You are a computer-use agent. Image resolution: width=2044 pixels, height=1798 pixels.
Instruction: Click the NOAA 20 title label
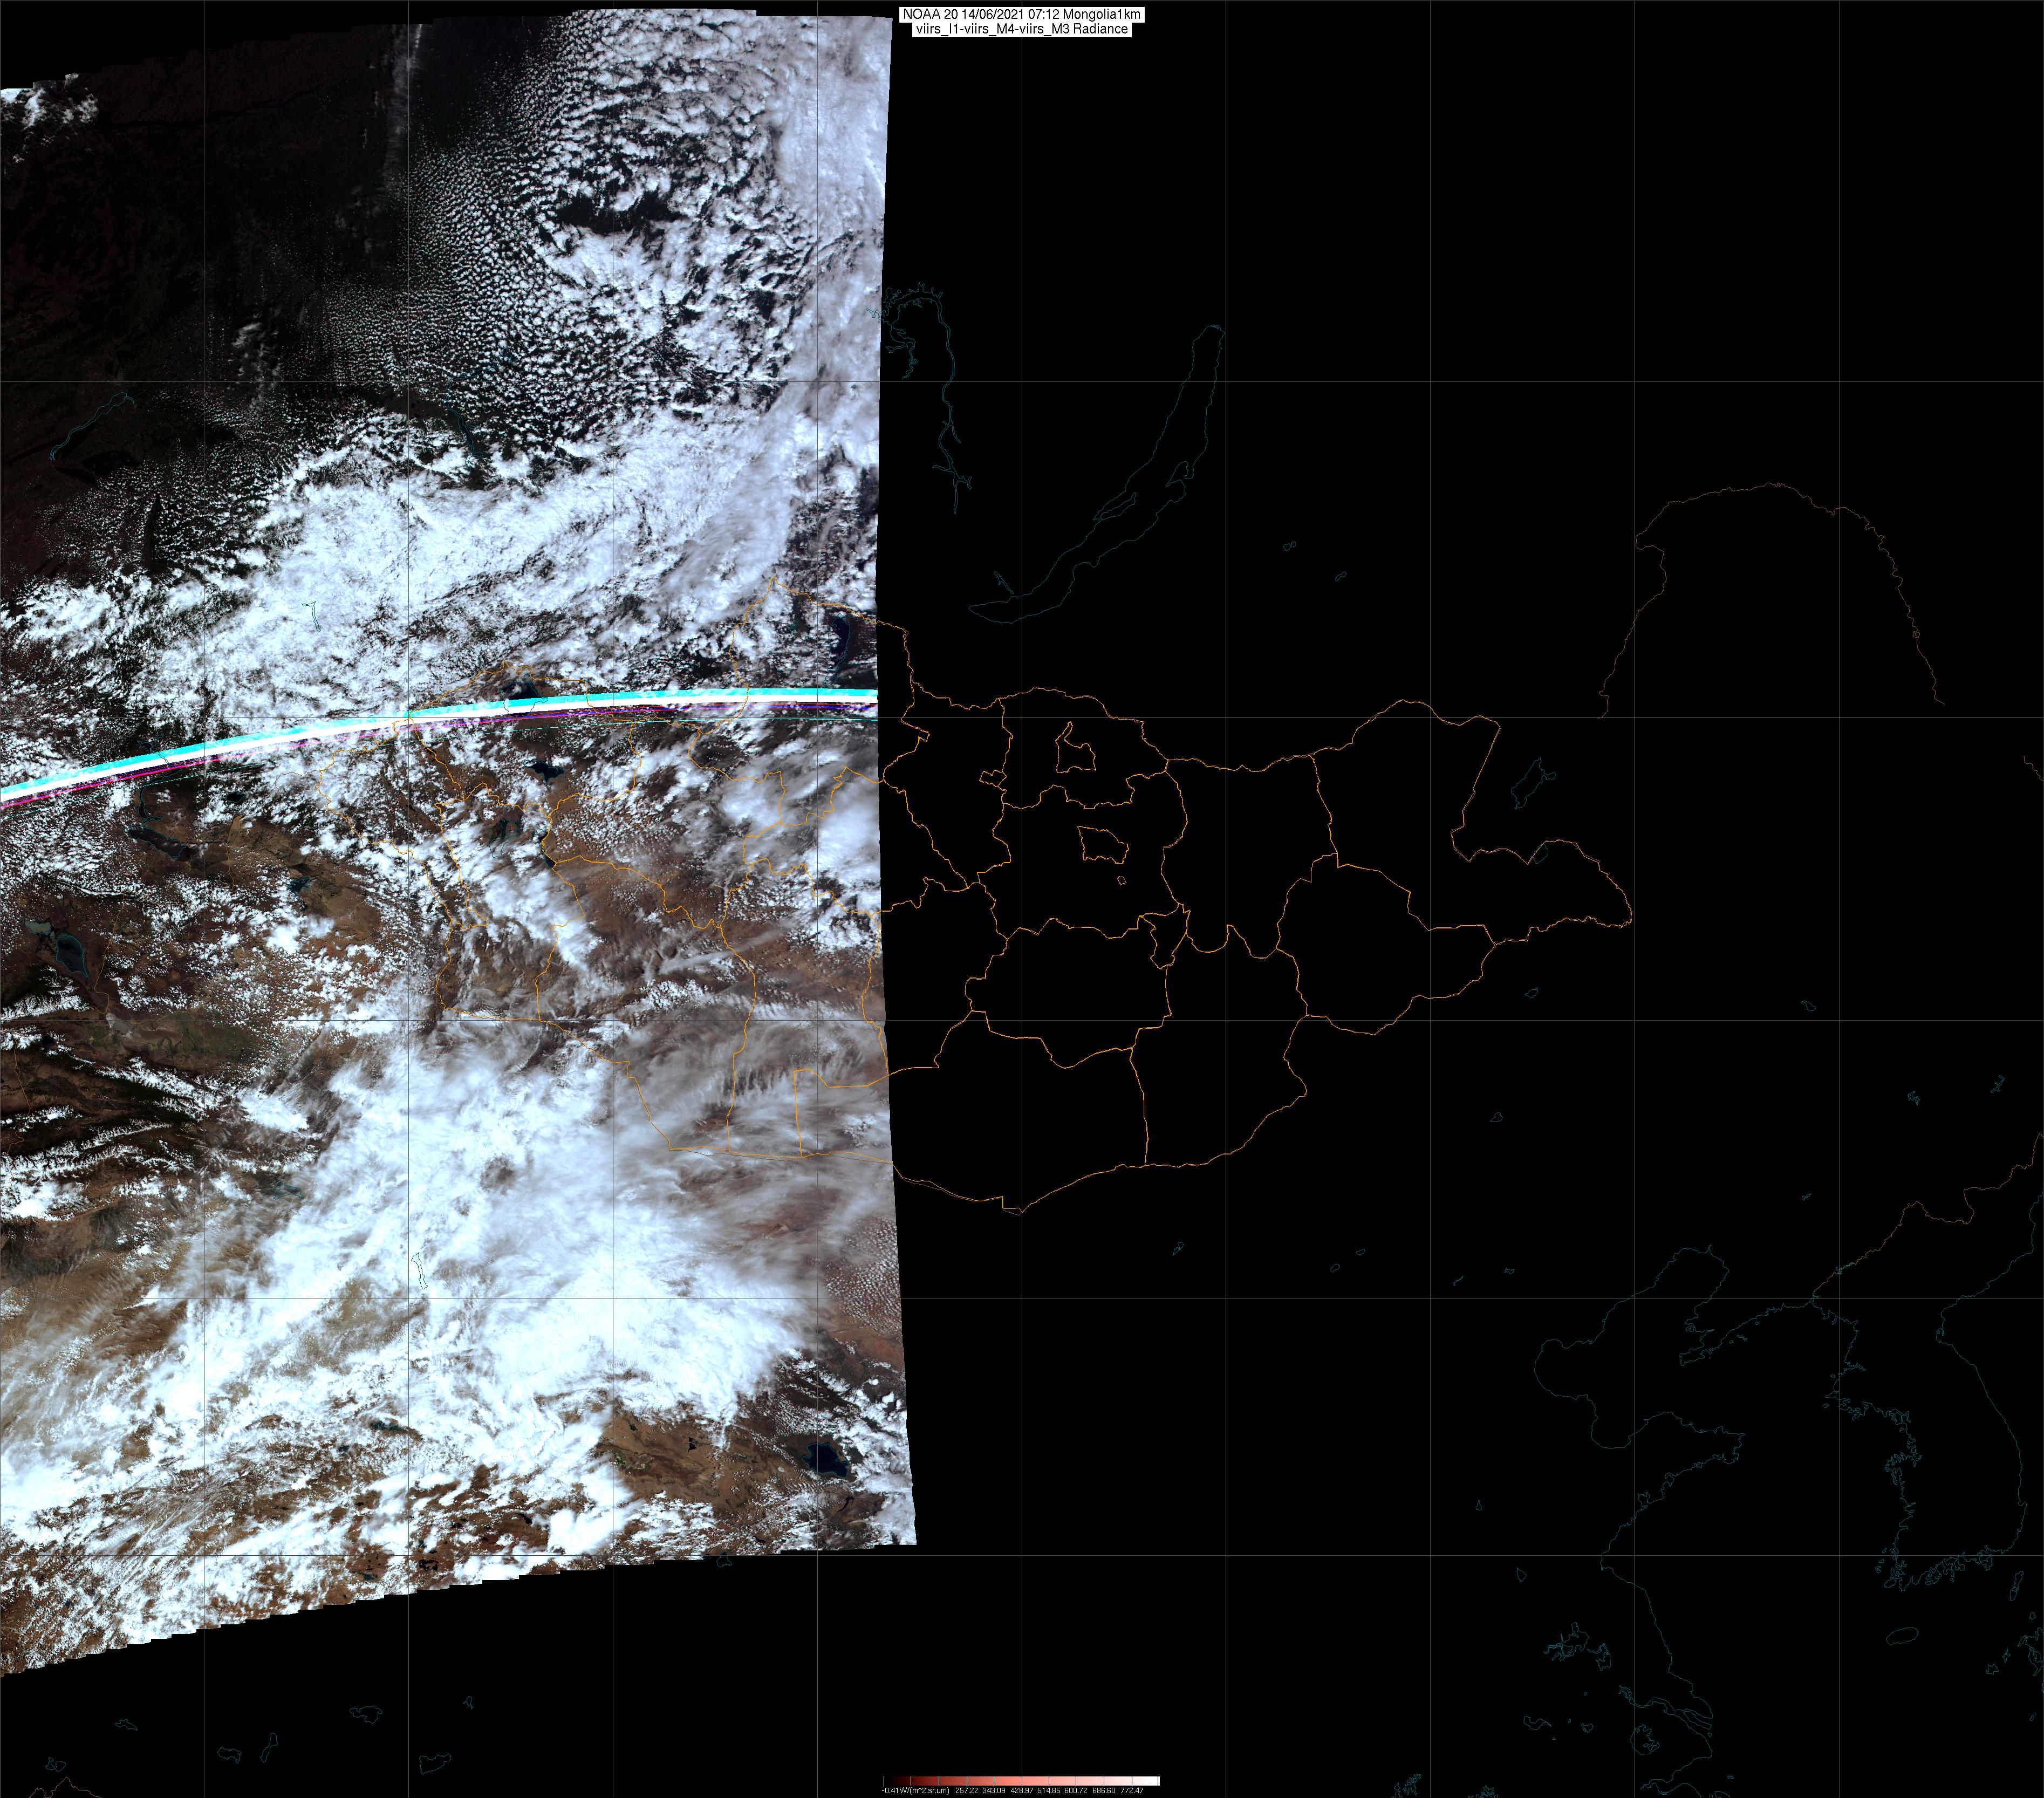[x=1021, y=15]
